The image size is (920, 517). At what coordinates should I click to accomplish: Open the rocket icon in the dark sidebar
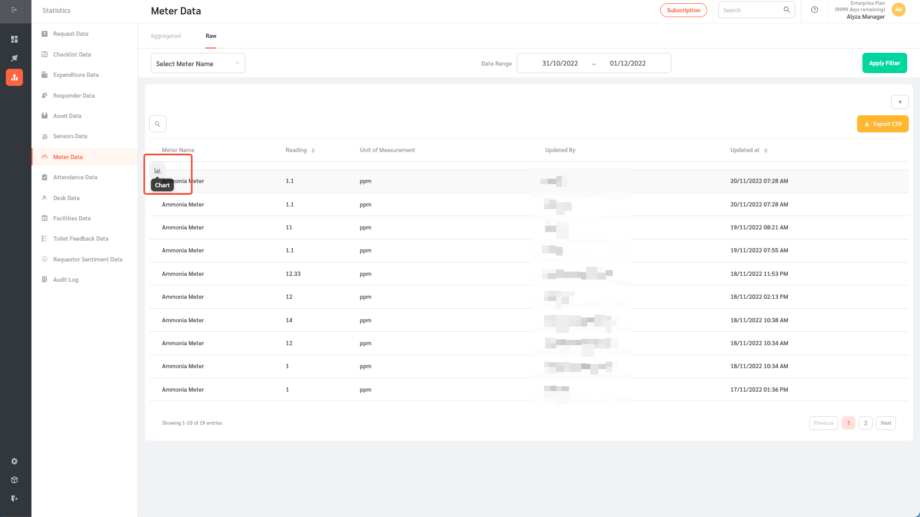tap(14, 58)
